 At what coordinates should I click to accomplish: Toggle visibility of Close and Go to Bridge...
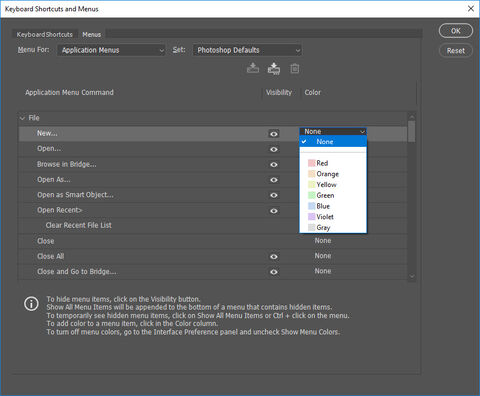274,272
